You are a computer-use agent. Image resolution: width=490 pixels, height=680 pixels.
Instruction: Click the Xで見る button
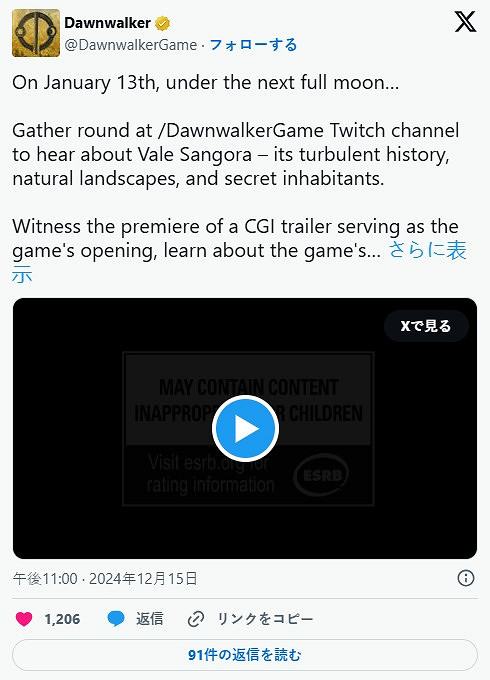click(x=426, y=326)
